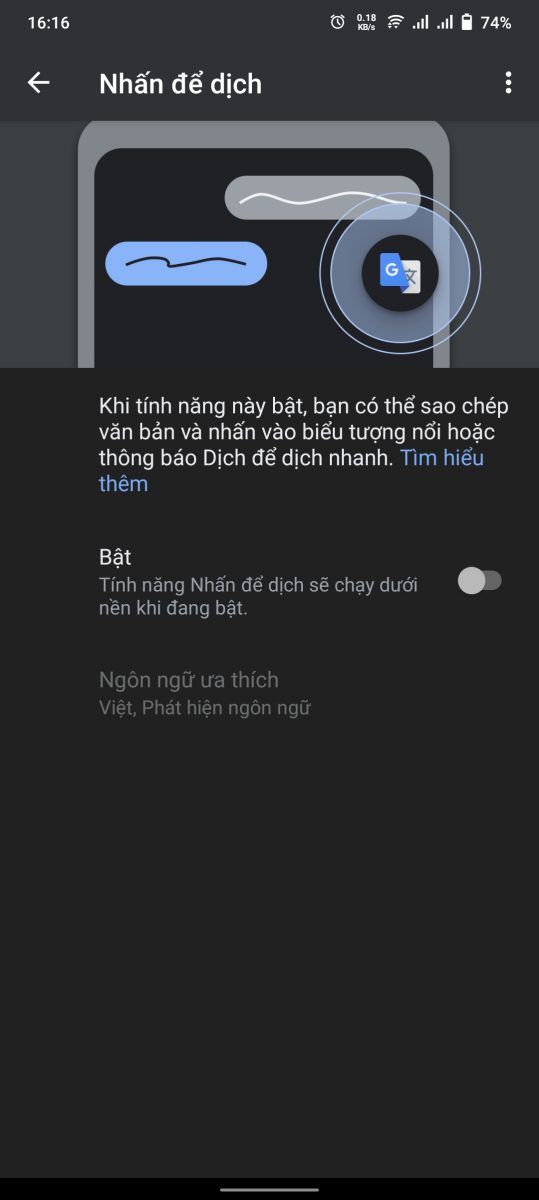Tap the floating Google Translate icon
Screen dimensions: 539x1200
400,273
